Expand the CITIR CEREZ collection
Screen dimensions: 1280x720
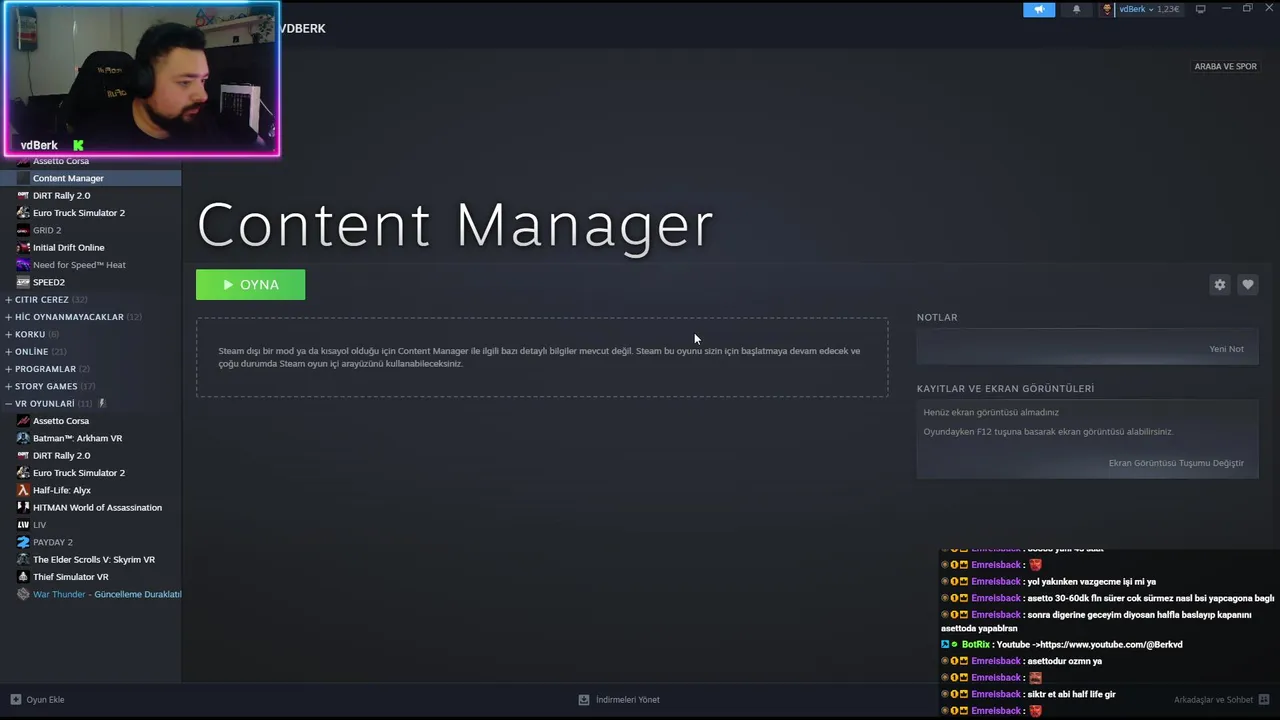46,300
